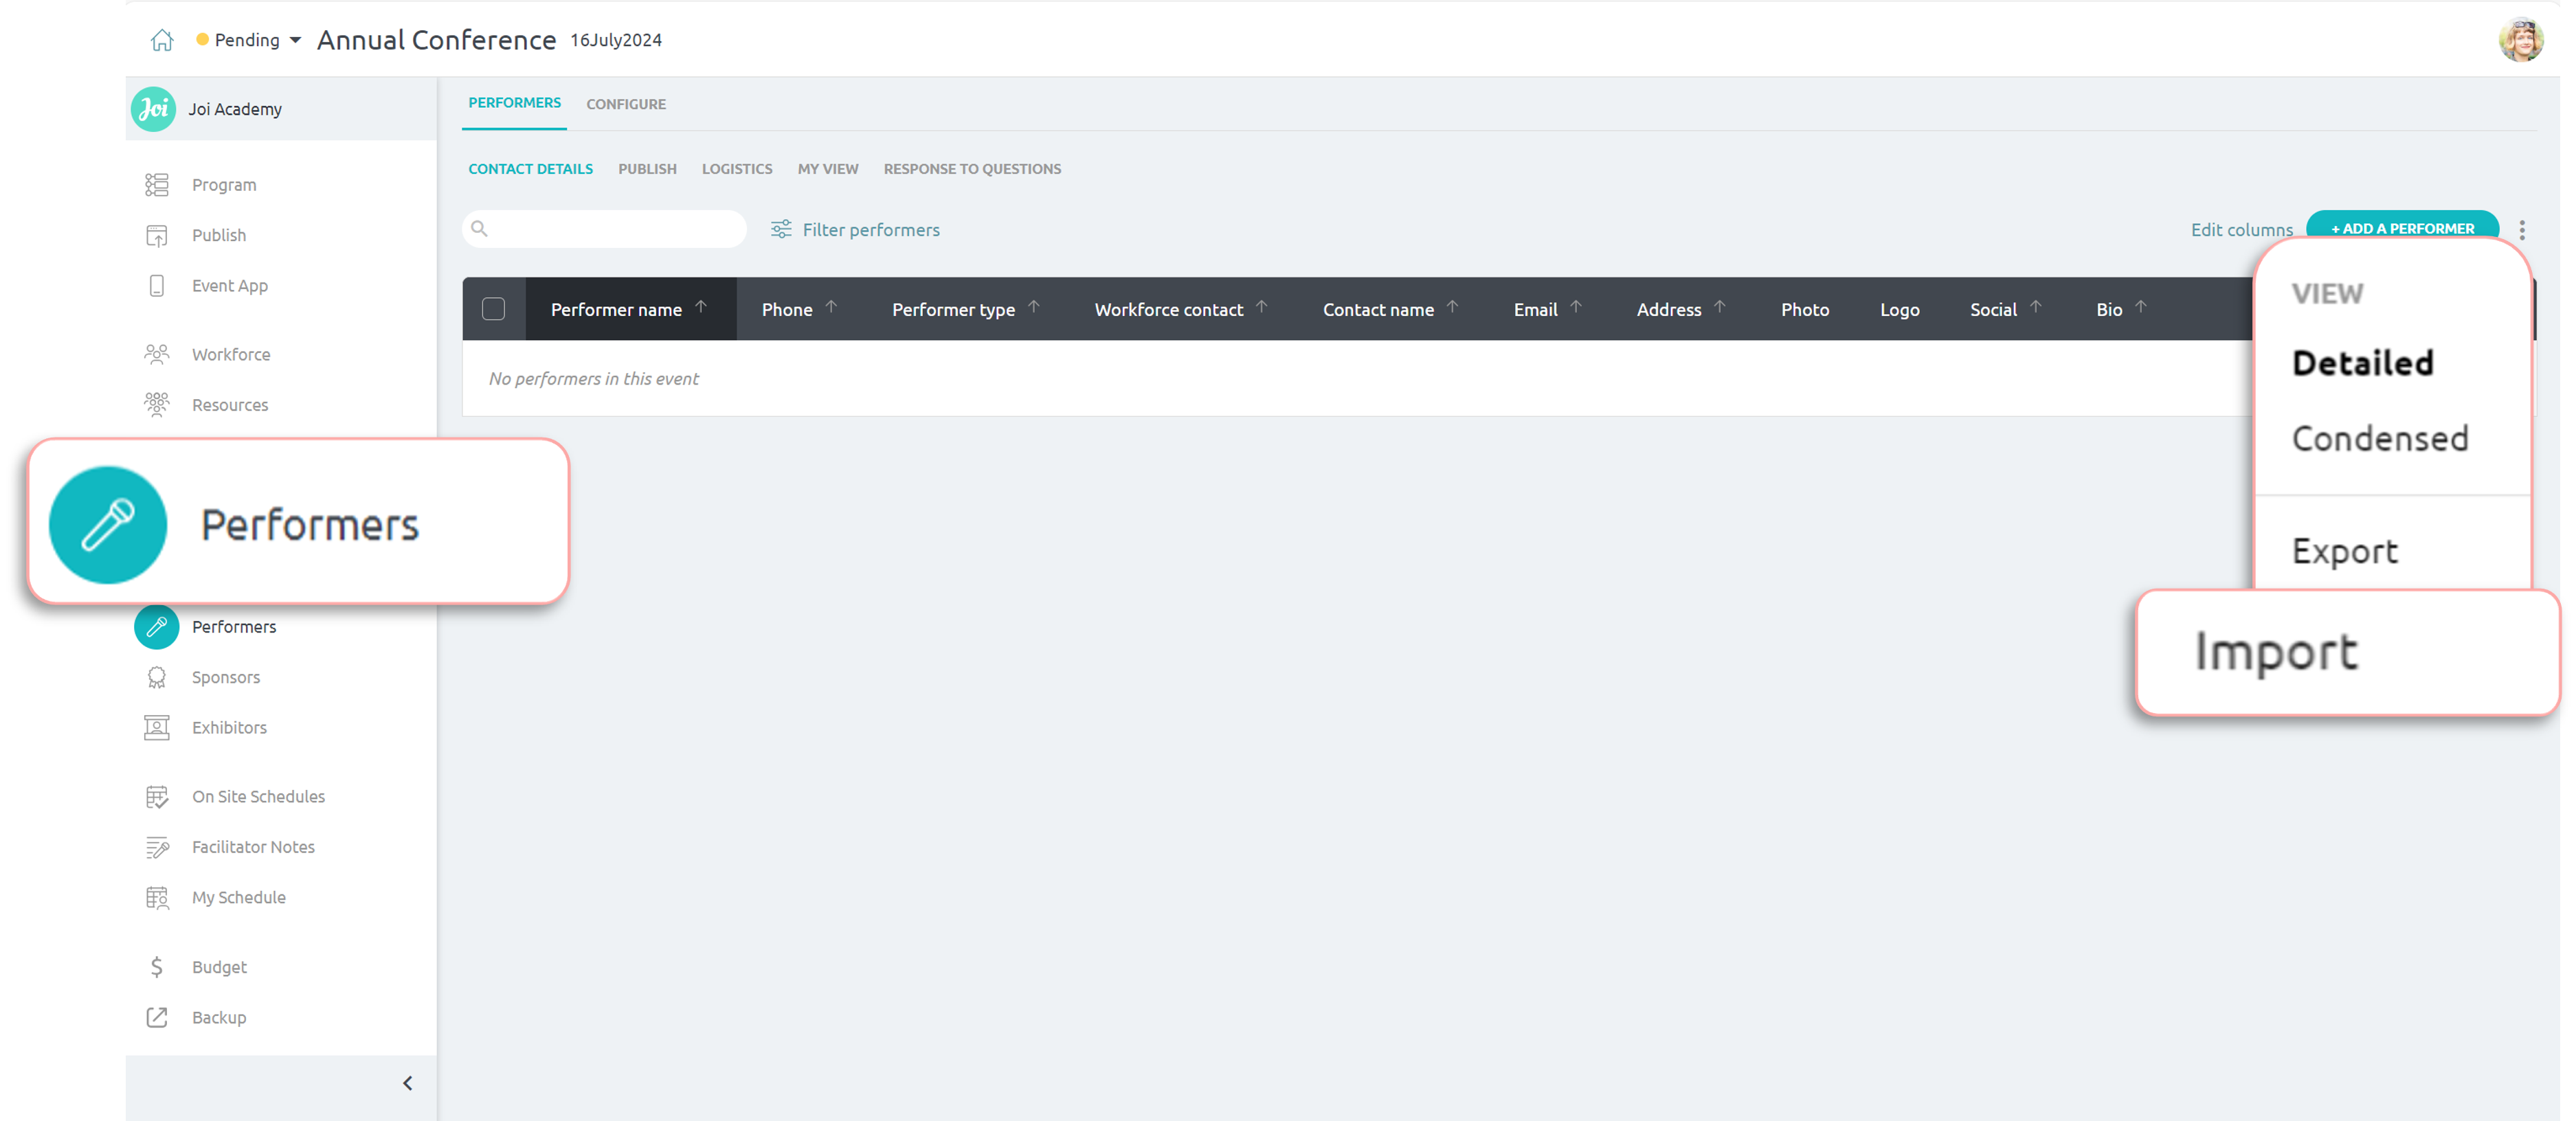Open Event App in the sidebar
Image resolution: width=2576 pixels, height=1121 pixels.
(x=229, y=286)
